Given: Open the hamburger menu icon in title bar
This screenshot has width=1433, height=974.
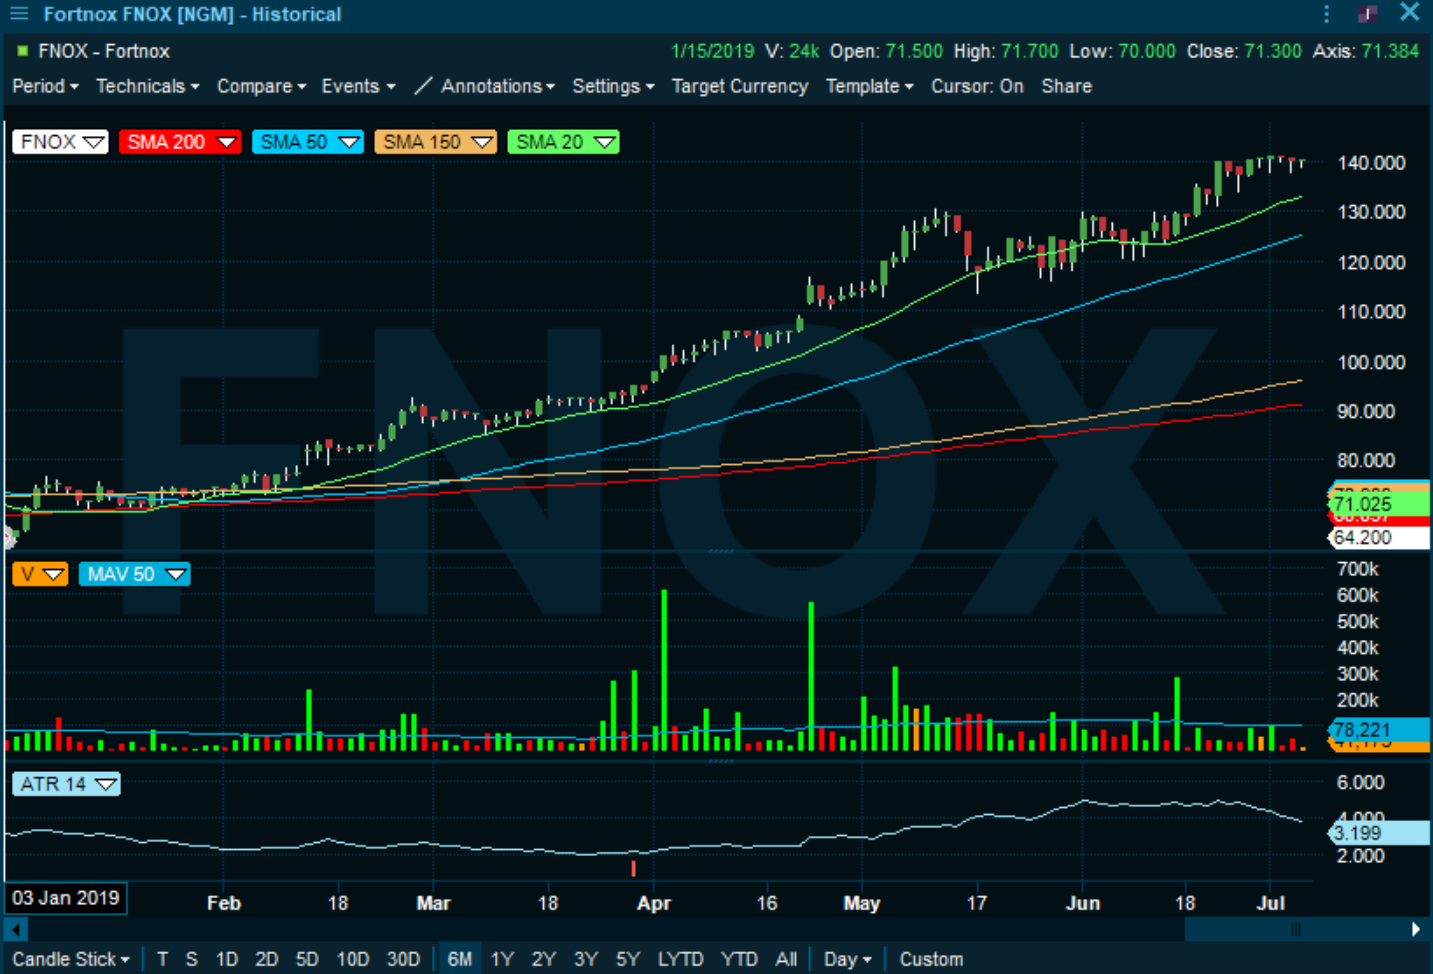Looking at the screenshot, I should coord(19,14).
